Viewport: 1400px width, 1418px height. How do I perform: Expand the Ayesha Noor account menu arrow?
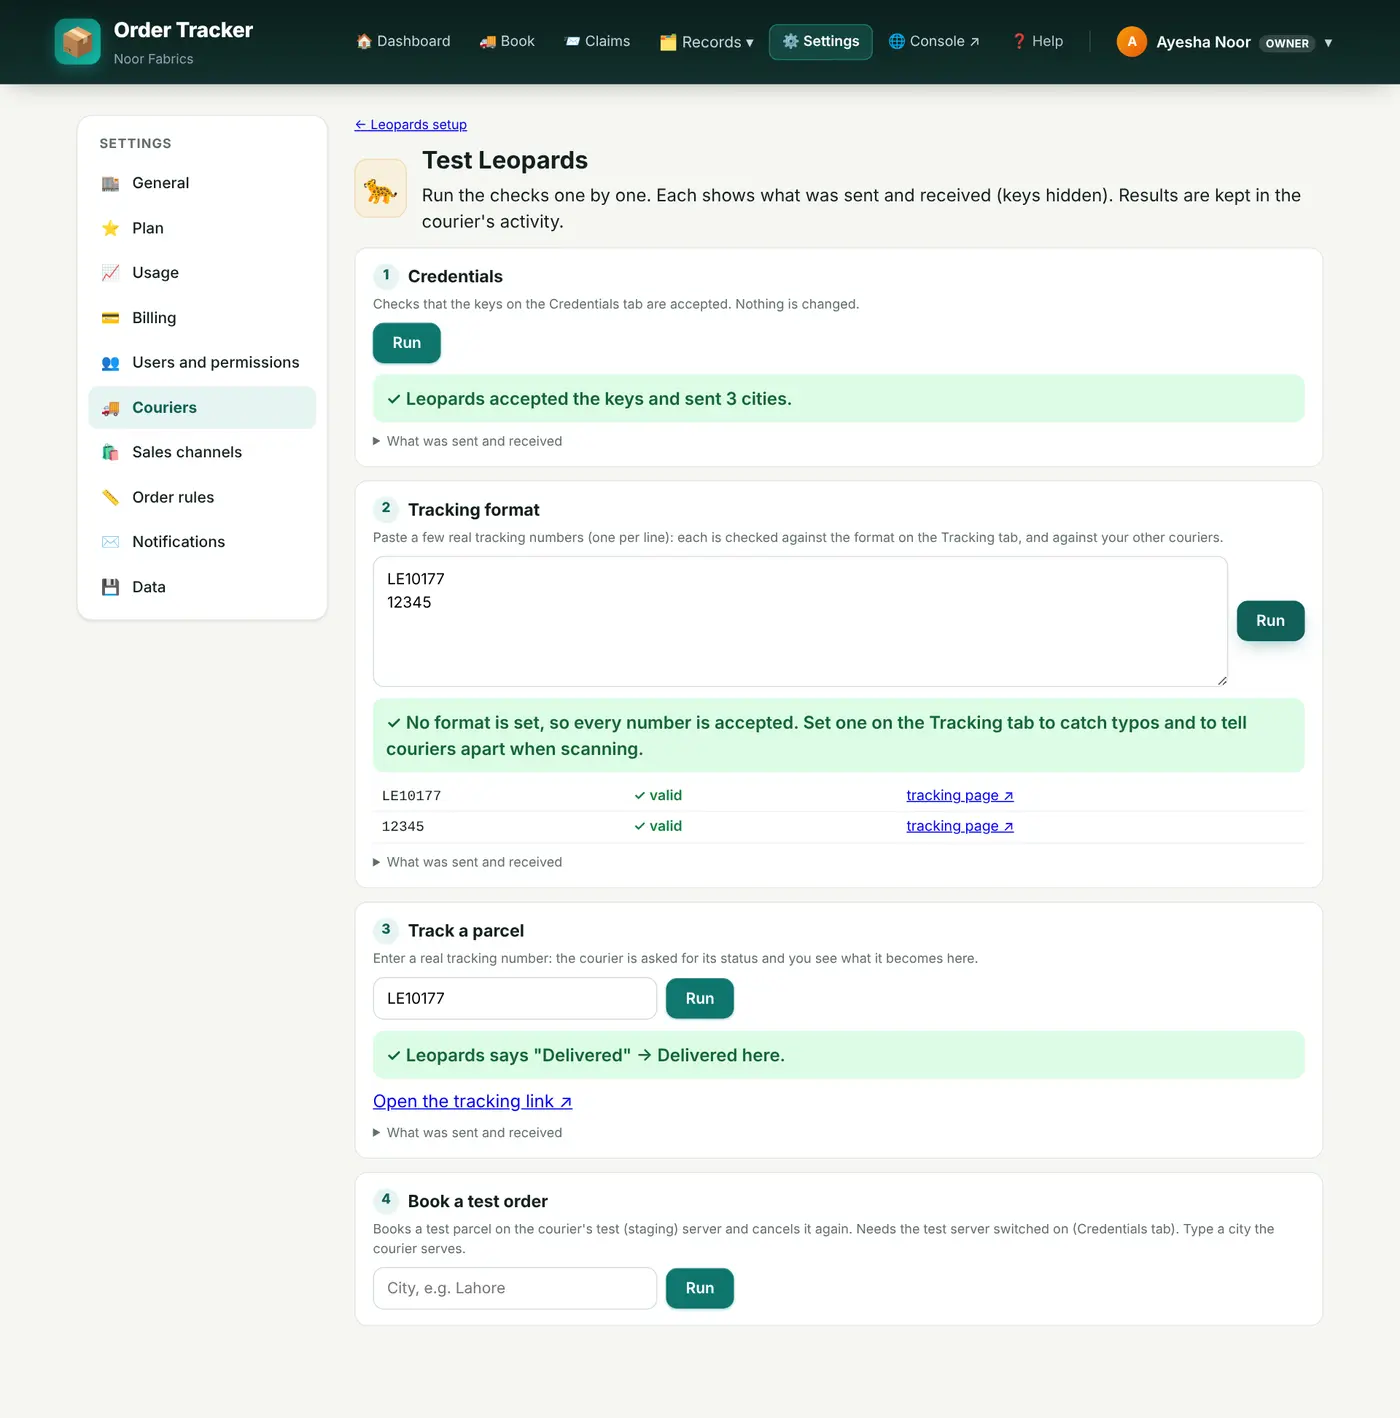[x=1328, y=43]
